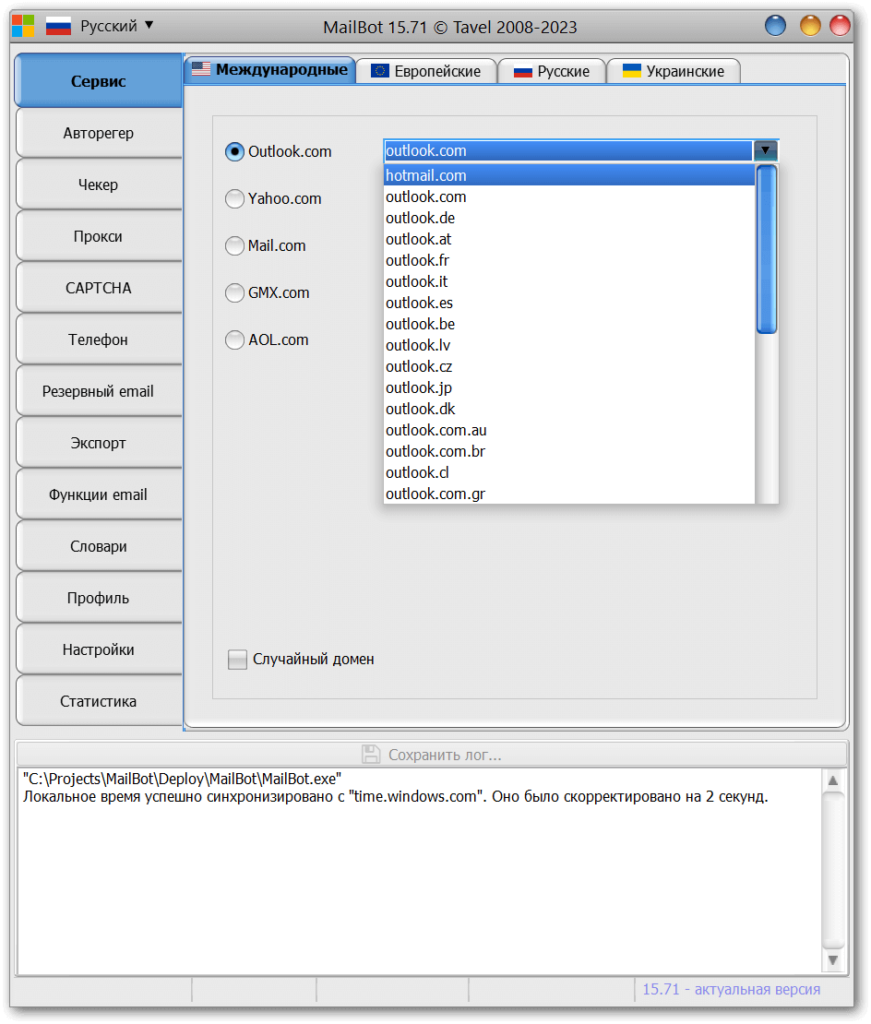
Task: Collapse the domain combo box arrow
Action: coord(765,151)
